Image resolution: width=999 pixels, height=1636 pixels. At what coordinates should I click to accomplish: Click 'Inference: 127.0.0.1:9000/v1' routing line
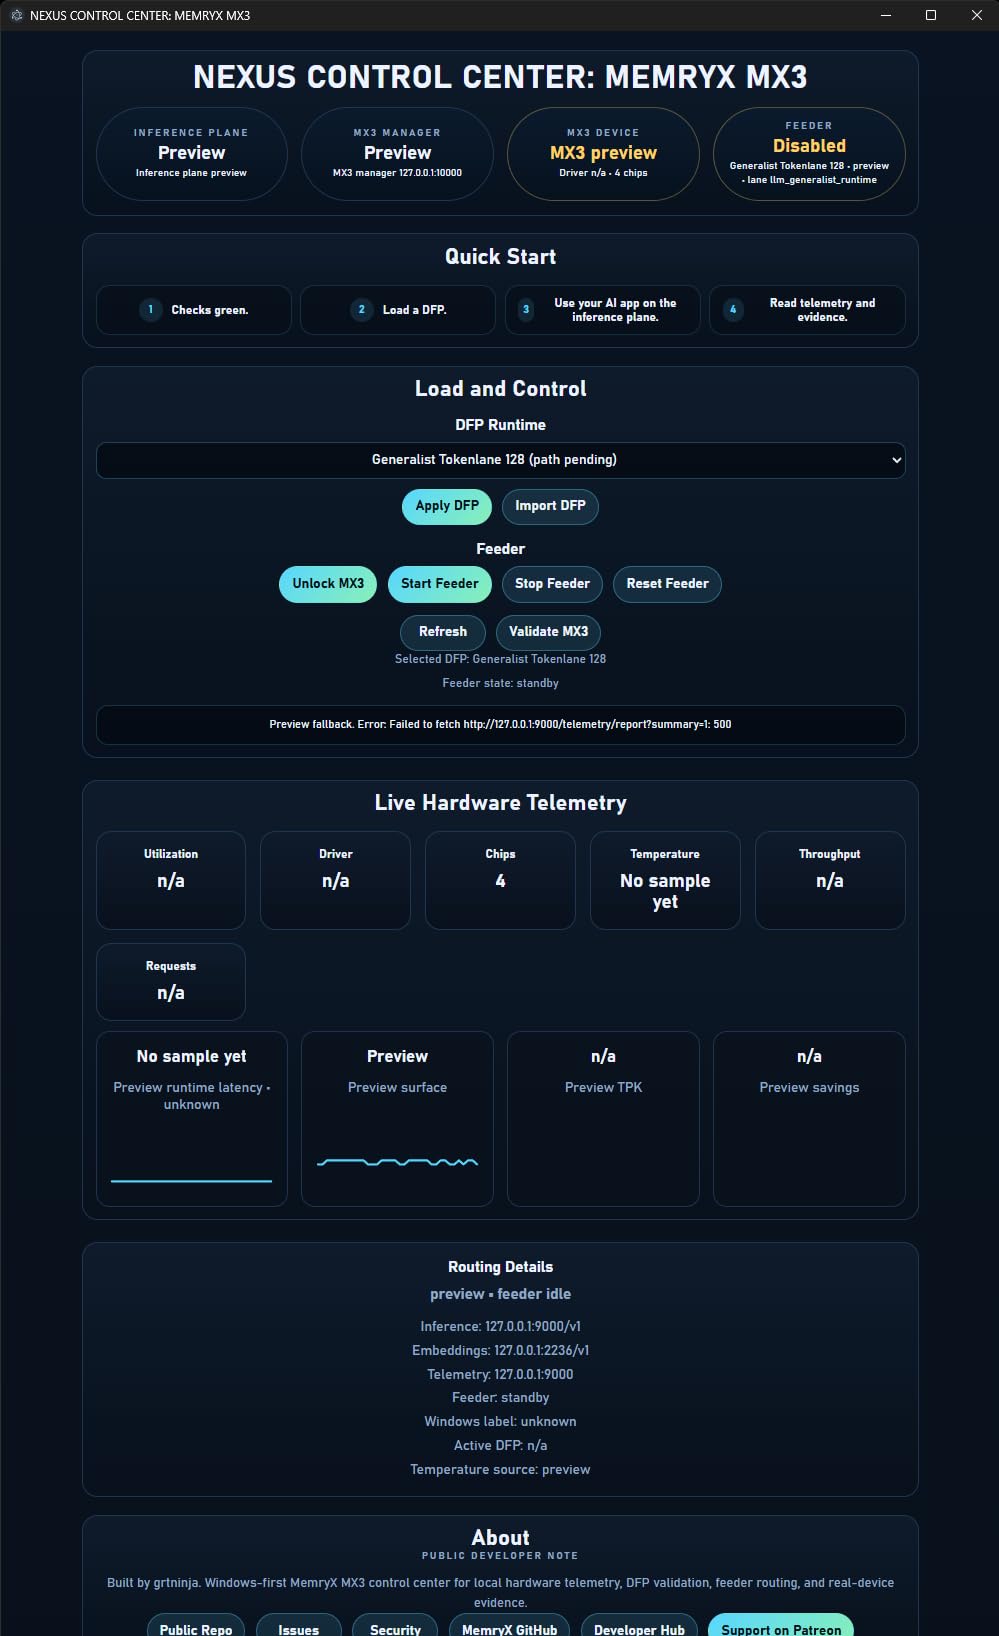point(500,1326)
